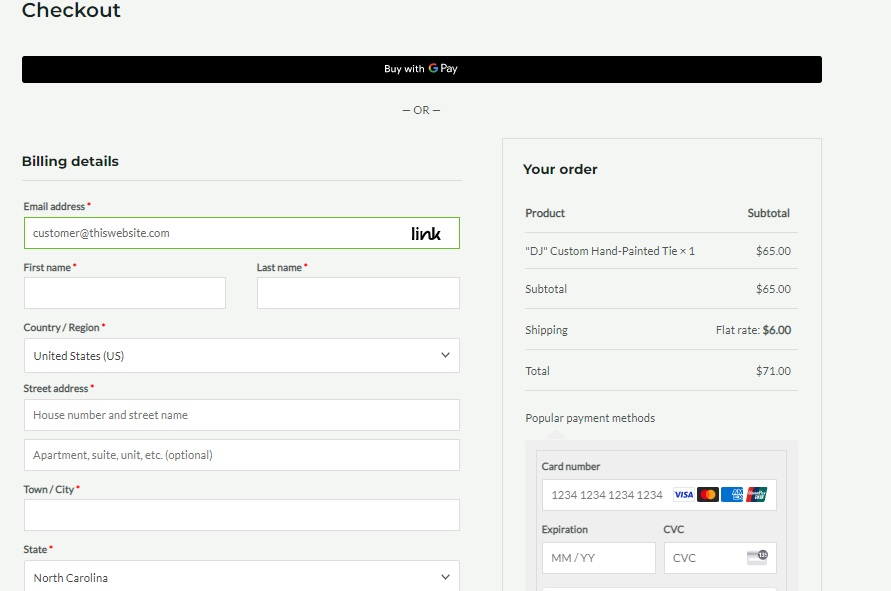Click the American Express logo
This screenshot has height=591, width=891.
point(732,495)
